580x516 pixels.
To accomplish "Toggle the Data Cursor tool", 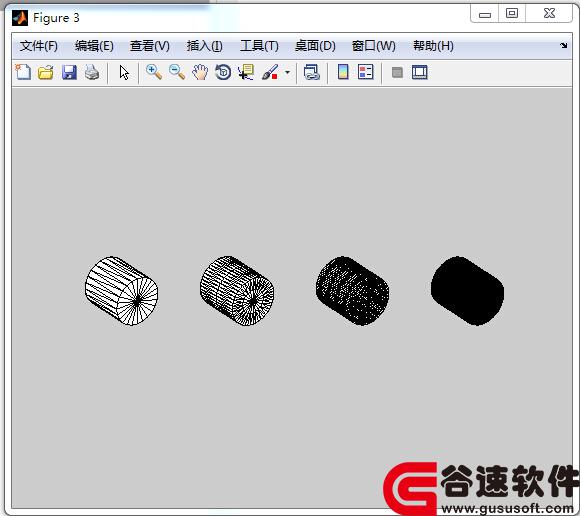I will (246, 72).
